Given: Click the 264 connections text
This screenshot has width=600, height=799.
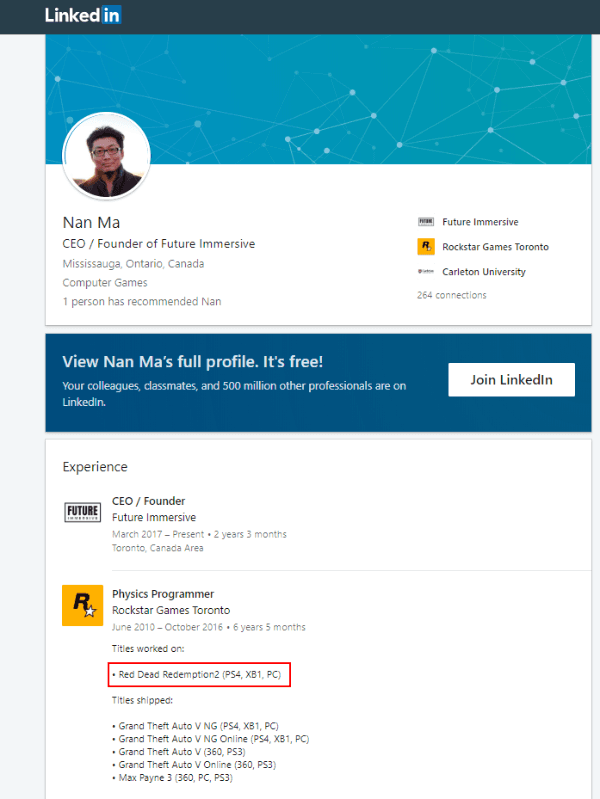Looking at the screenshot, I should pyautogui.click(x=452, y=295).
